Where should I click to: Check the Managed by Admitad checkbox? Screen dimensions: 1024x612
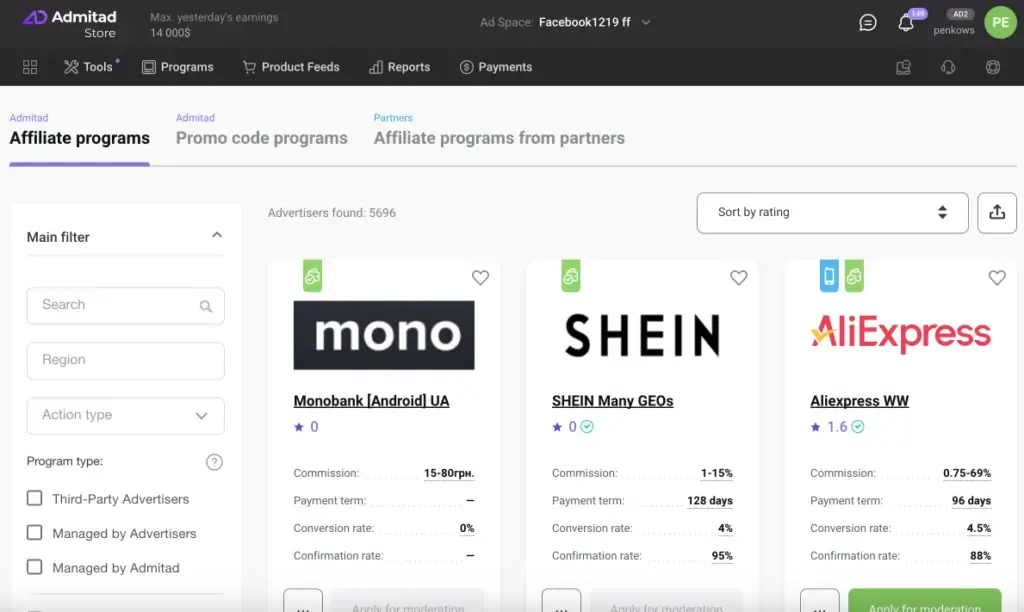(x=35, y=567)
